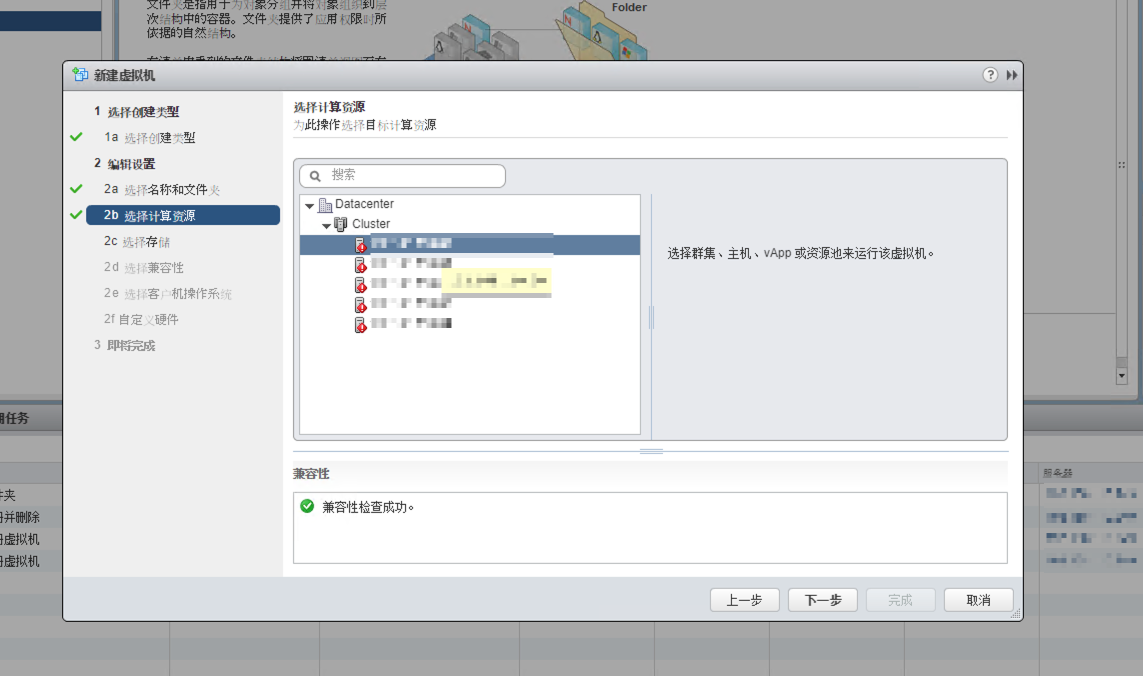This screenshot has height=676, width=1143.
Task: Click the last host's icon in Cluster
Action: click(360, 324)
